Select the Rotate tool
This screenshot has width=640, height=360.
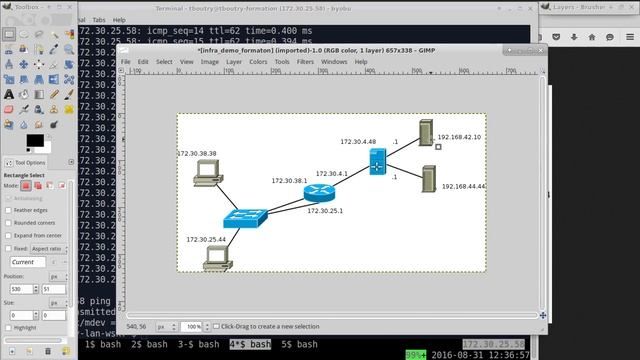[x=69, y=64]
